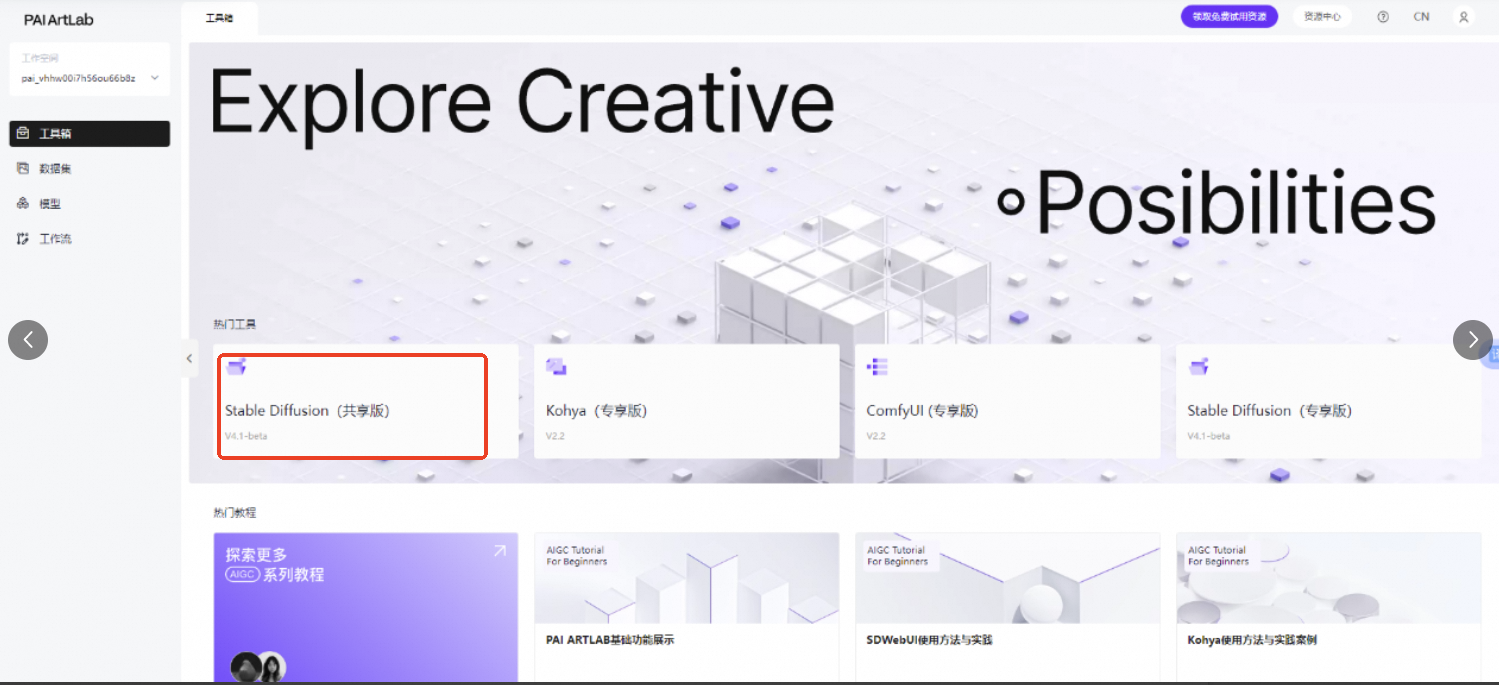Click the 领取免费试用资源 button
The image size is (1499, 685).
1229,17
